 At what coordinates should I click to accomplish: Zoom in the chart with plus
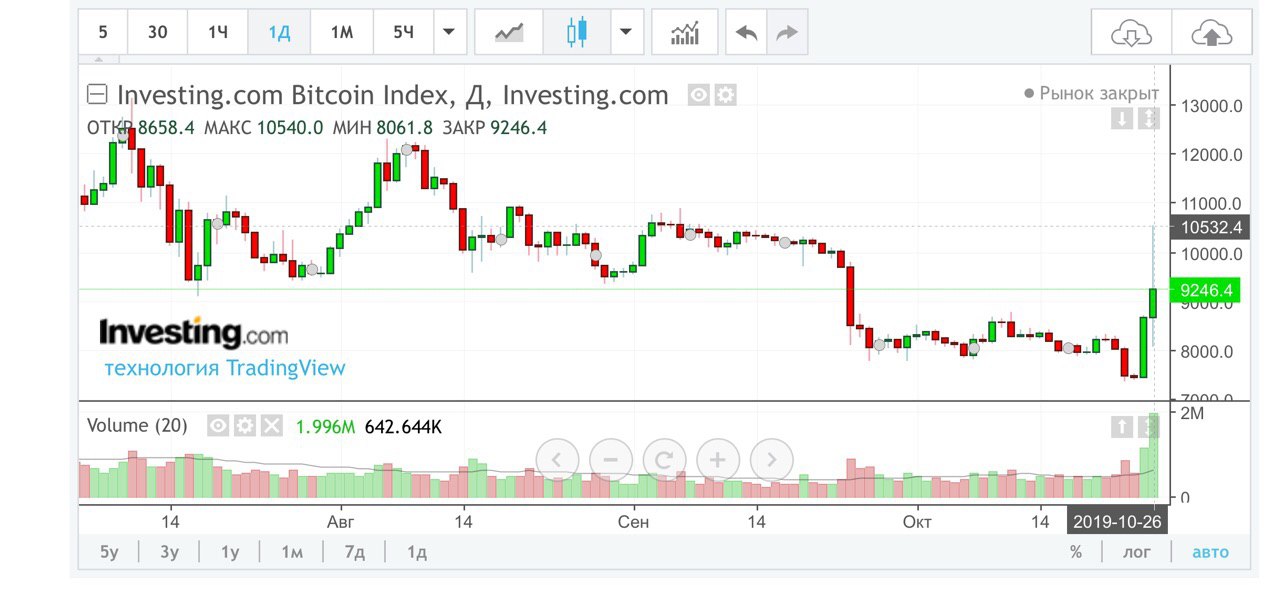click(x=717, y=460)
